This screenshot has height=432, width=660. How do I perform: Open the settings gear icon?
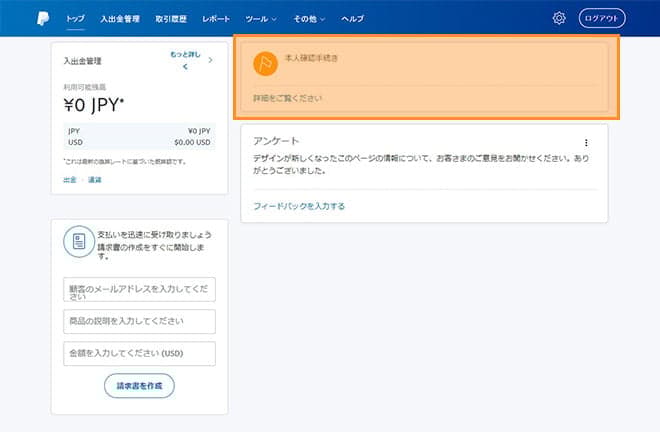[x=559, y=18]
